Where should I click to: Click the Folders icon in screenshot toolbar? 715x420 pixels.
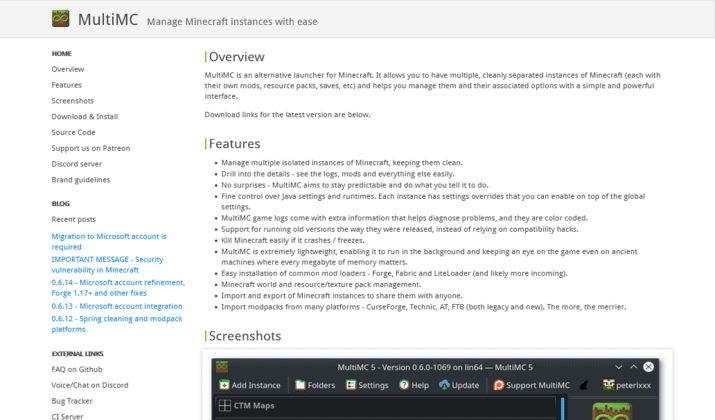click(x=300, y=385)
